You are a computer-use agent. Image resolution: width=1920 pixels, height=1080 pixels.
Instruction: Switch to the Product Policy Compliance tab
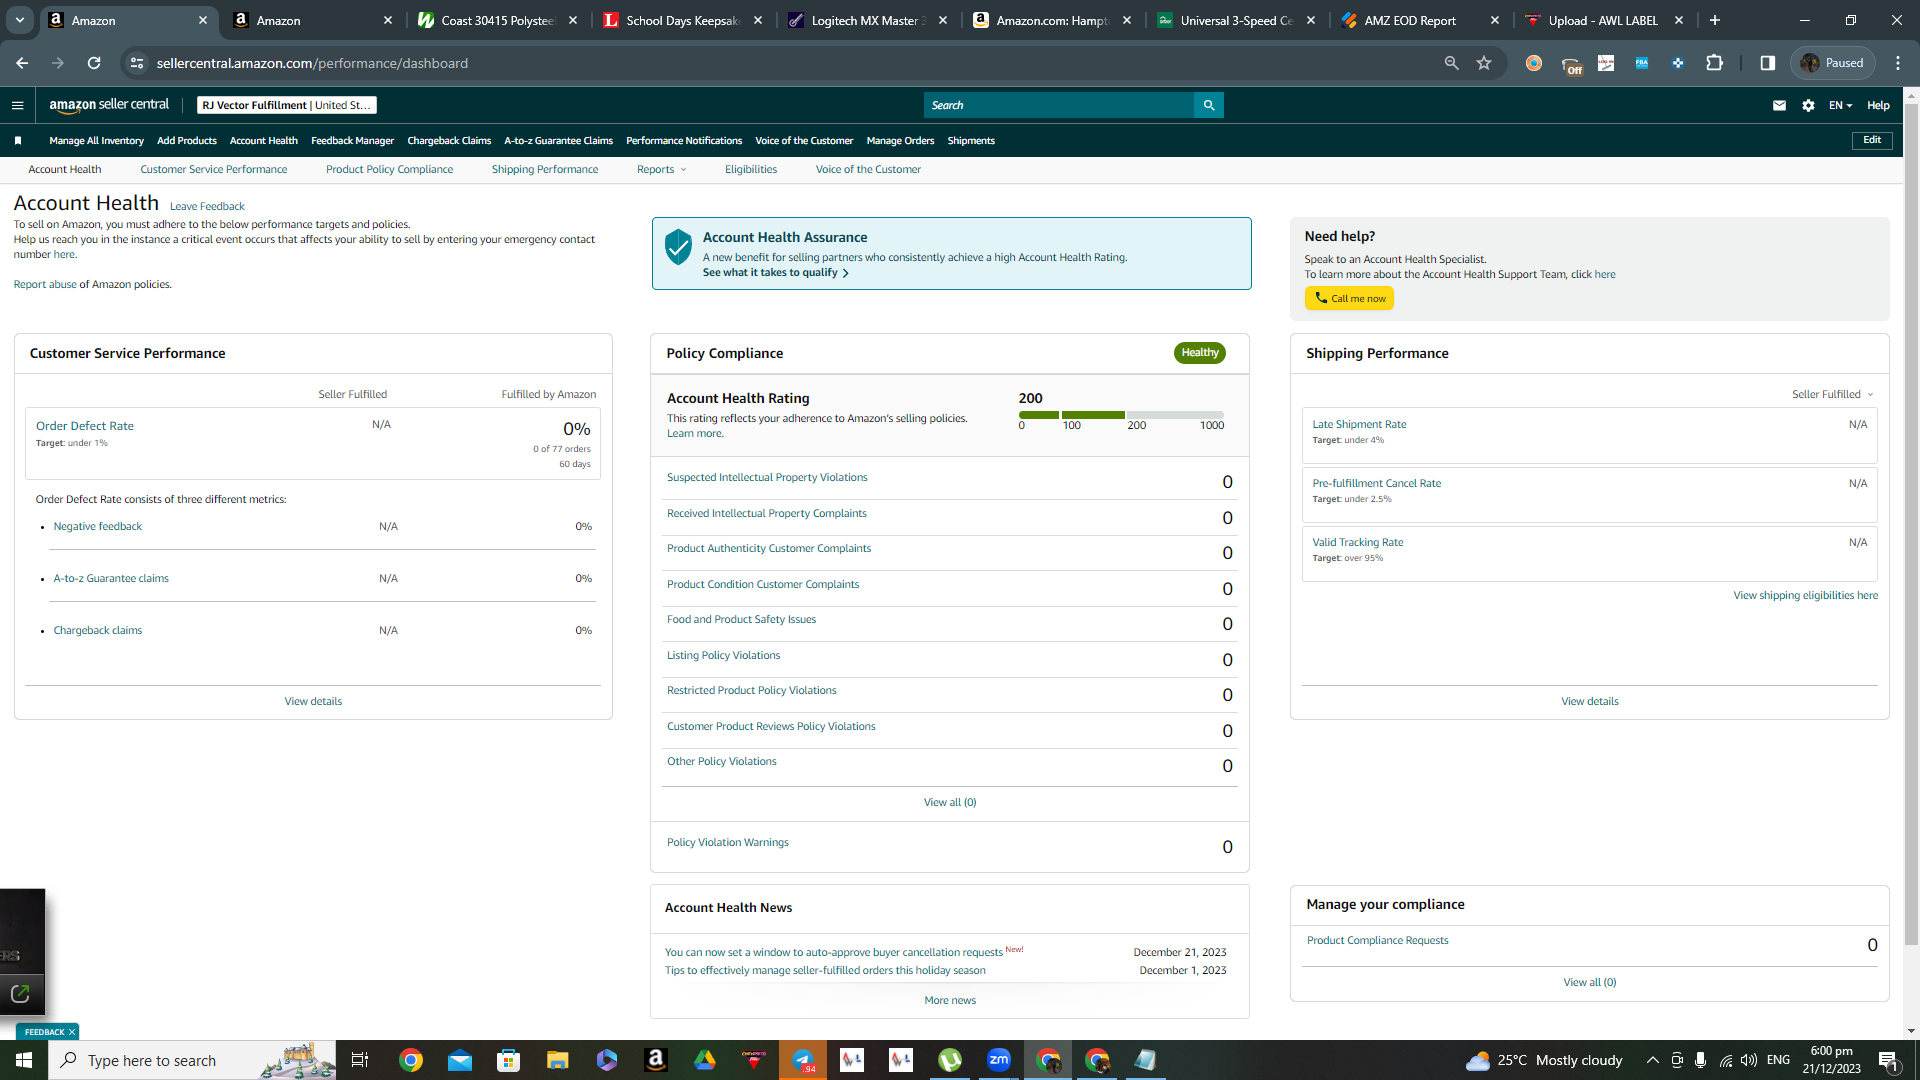[389, 170]
